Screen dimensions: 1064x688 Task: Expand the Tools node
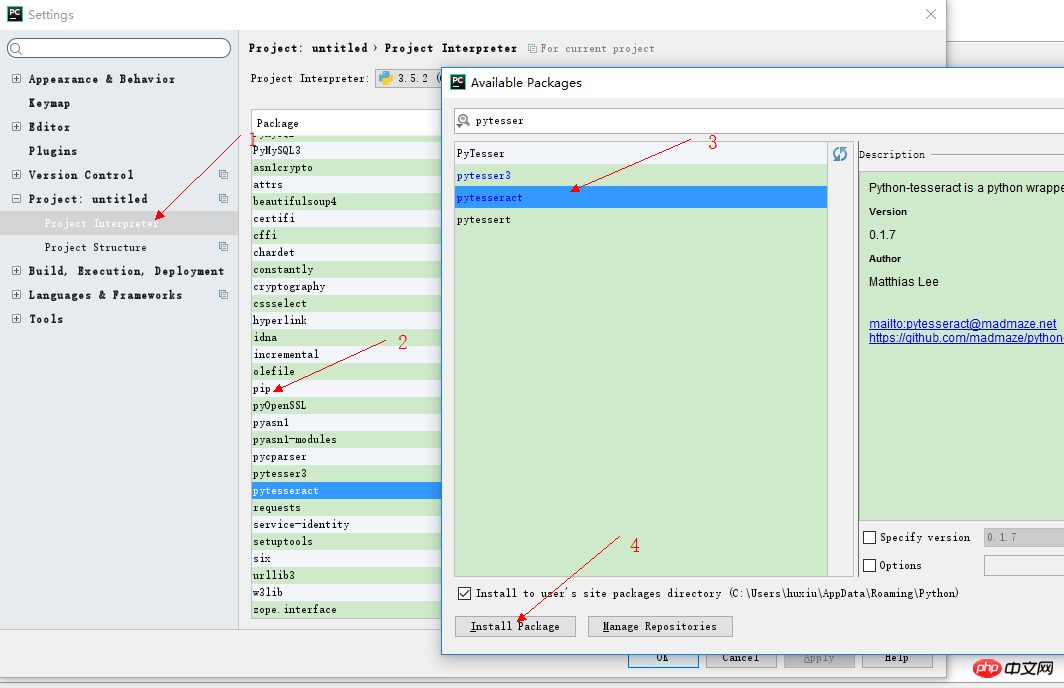point(16,319)
